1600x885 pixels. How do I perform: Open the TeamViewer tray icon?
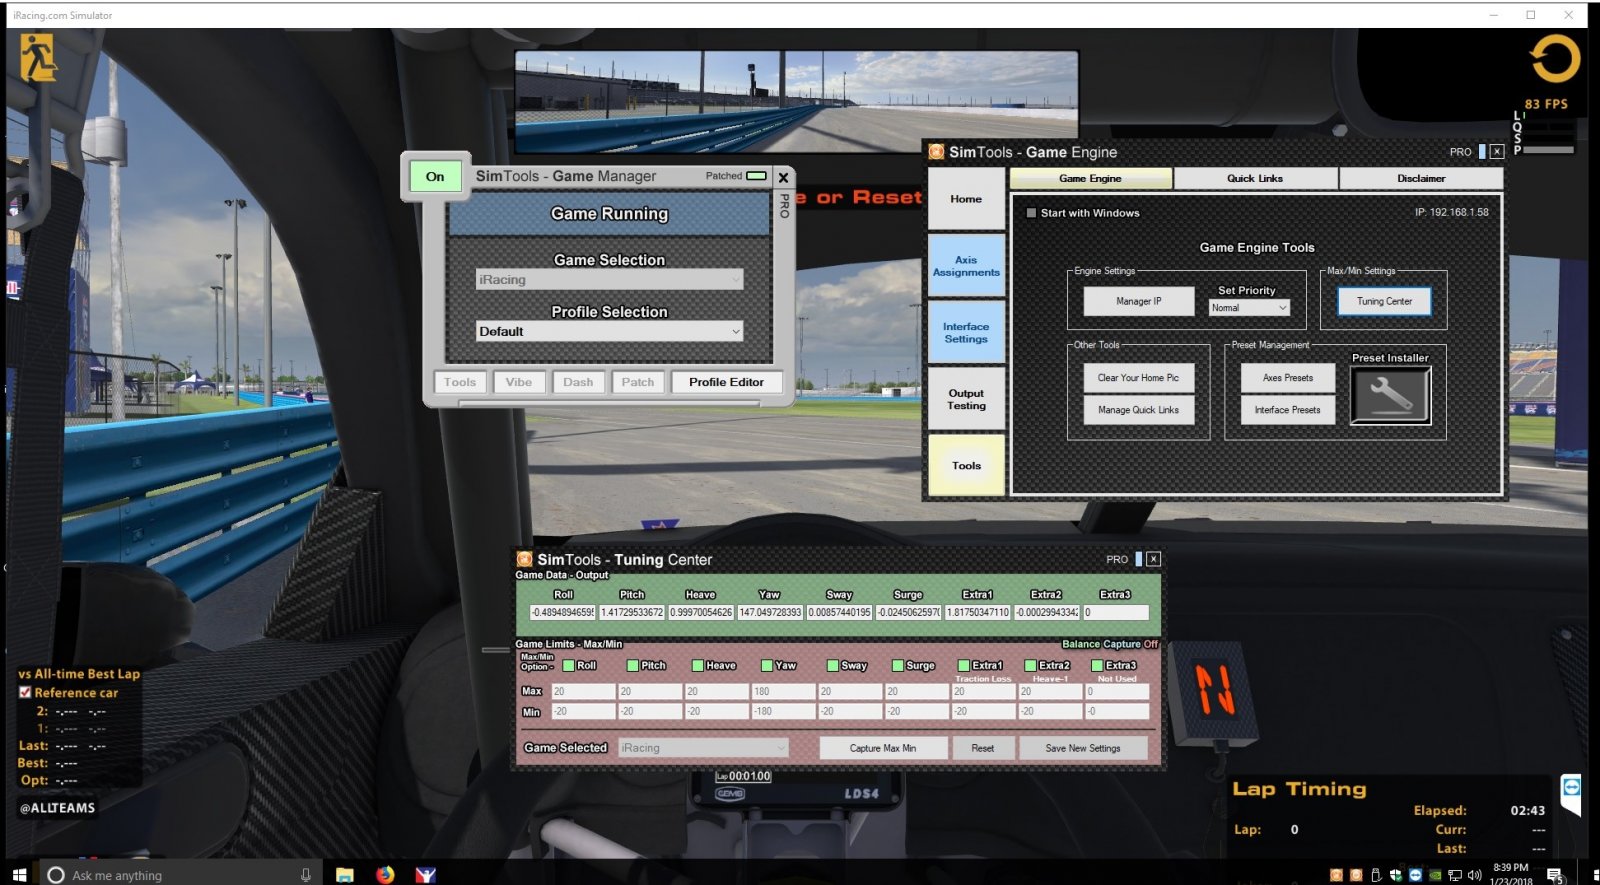(x=1415, y=875)
